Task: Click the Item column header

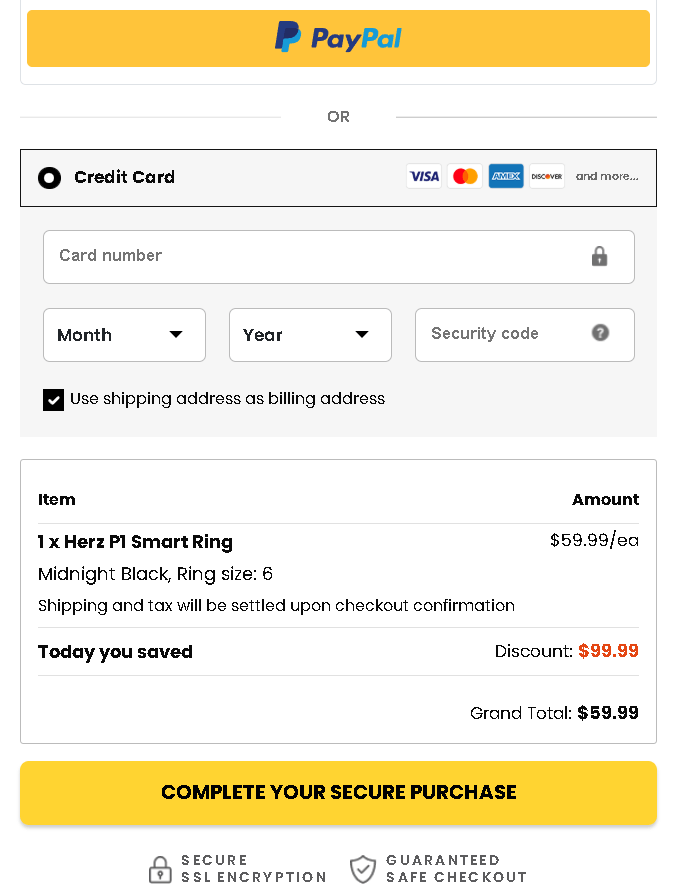Action: coord(56,499)
